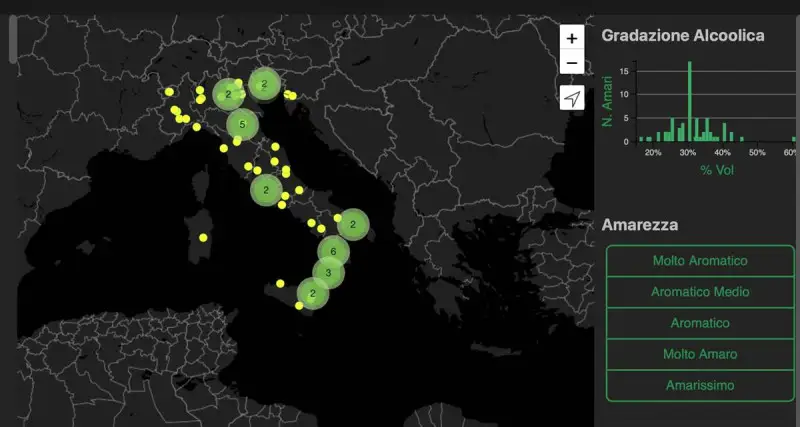The height and width of the screenshot is (427, 800).
Task: Zoom out the map with minus button
Action: (572, 63)
